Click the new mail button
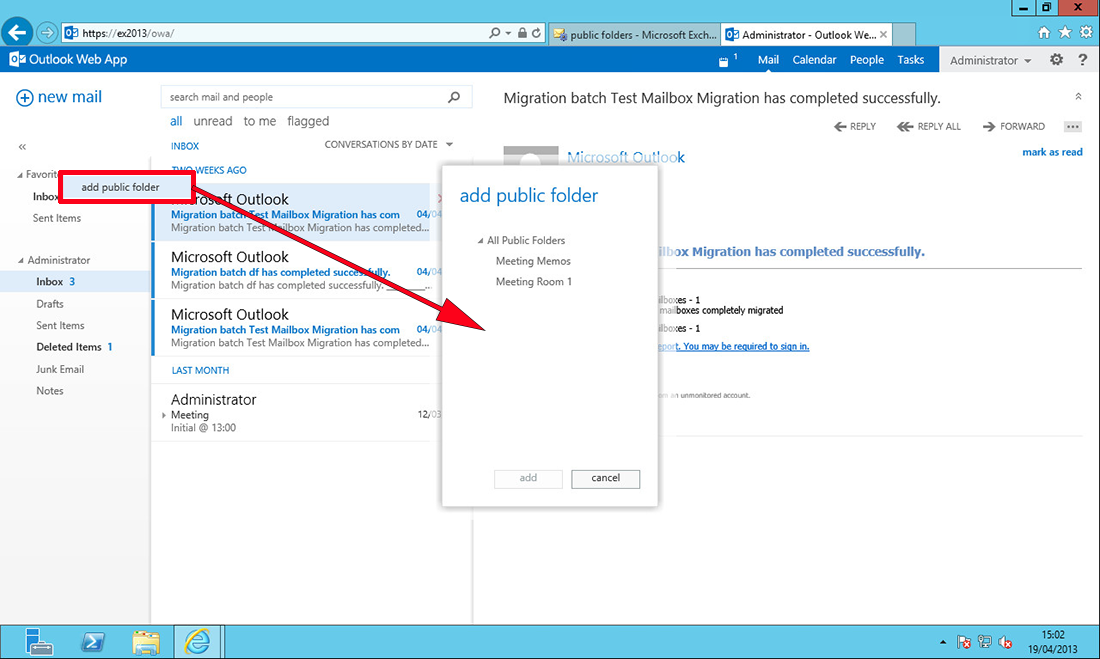 (x=58, y=96)
